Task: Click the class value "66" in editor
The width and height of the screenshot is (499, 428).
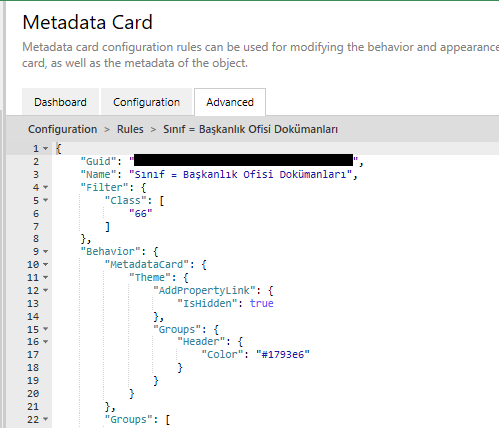Action: [x=141, y=213]
